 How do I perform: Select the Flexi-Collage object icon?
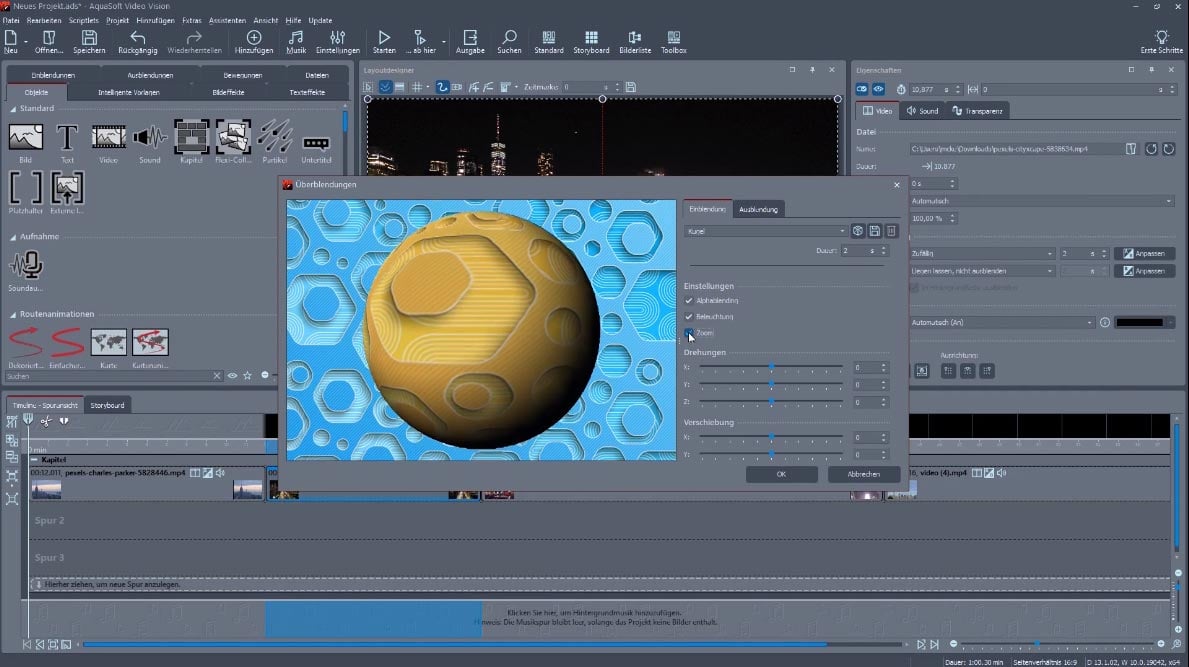tap(233, 137)
